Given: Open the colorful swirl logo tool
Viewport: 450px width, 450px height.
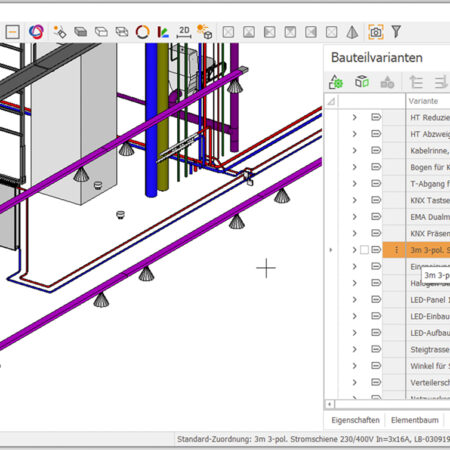Looking at the screenshot, I should pos(36,32).
